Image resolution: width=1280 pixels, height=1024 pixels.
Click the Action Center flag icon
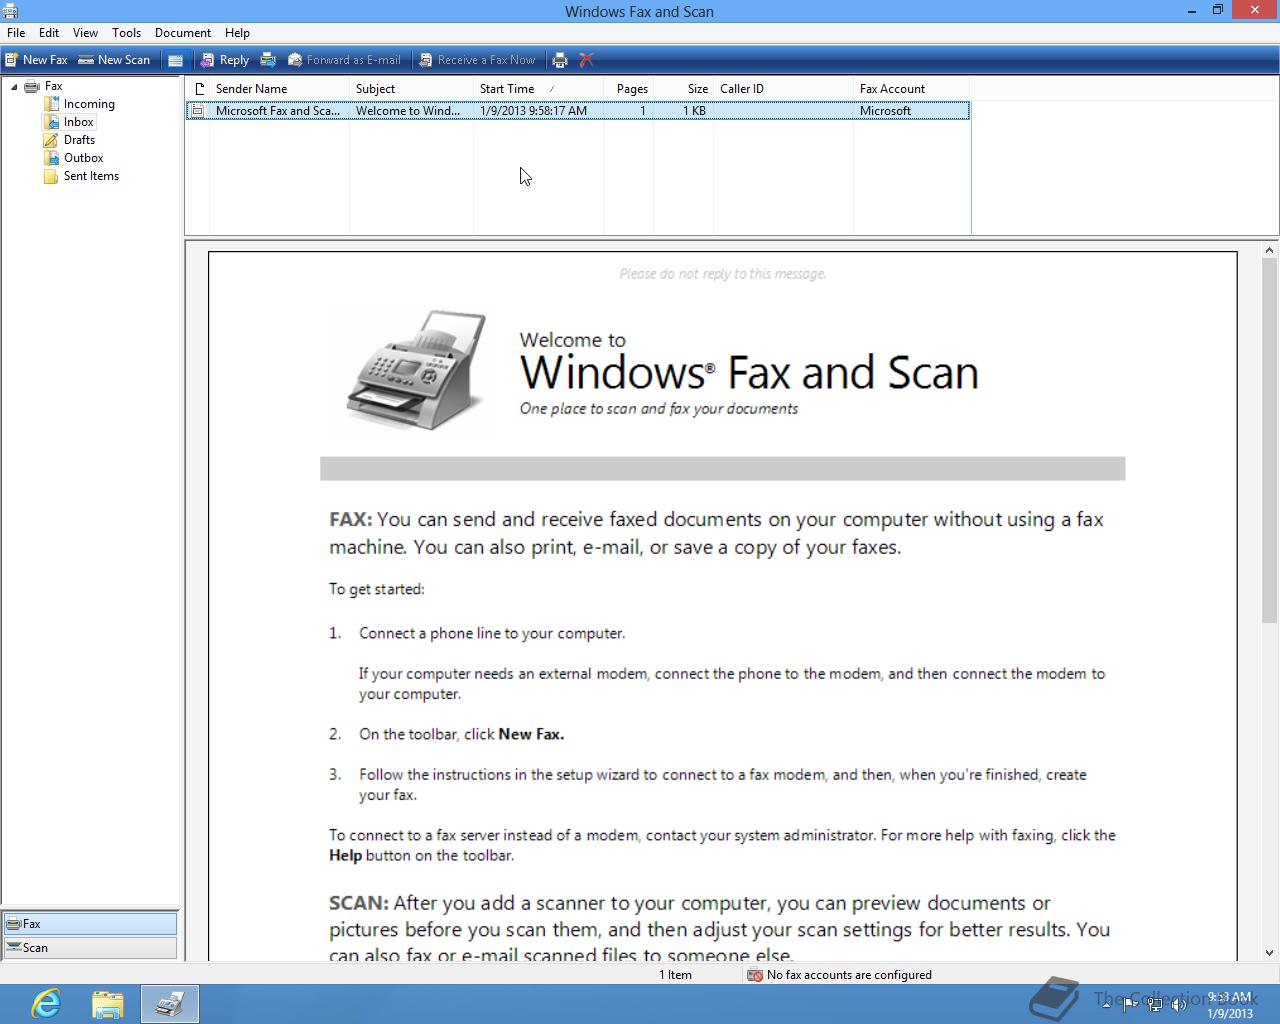coord(1130,1004)
